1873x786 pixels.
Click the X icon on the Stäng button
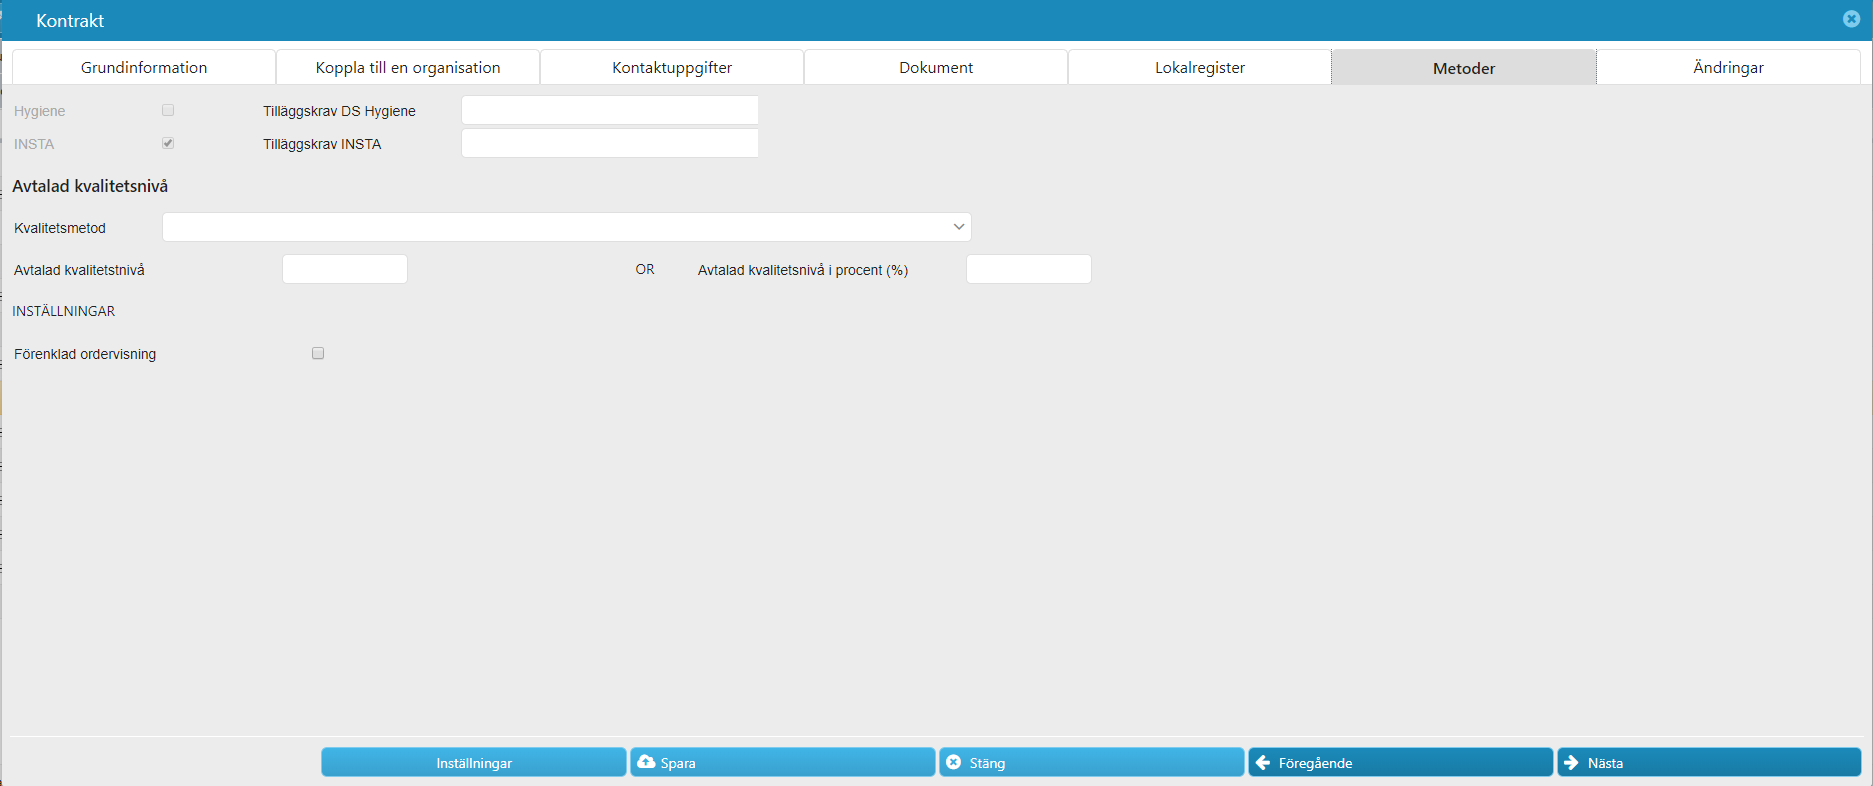coord(954,762)
